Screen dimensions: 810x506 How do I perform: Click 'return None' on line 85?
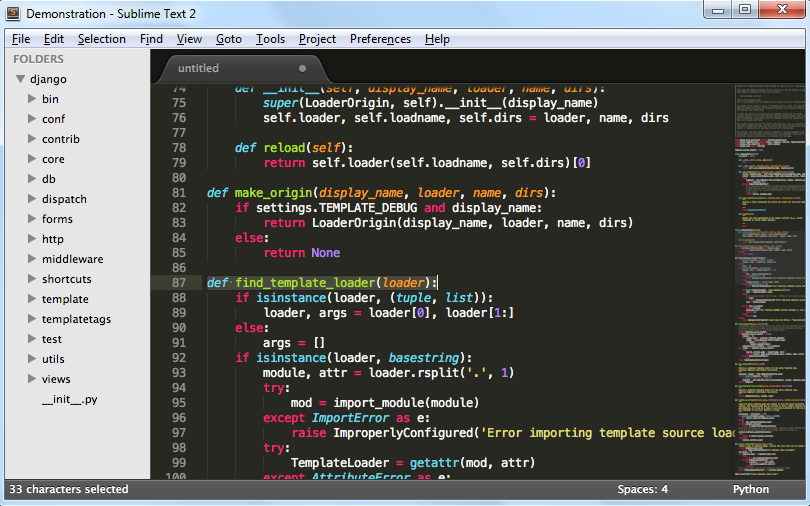[x=302, y=253]
